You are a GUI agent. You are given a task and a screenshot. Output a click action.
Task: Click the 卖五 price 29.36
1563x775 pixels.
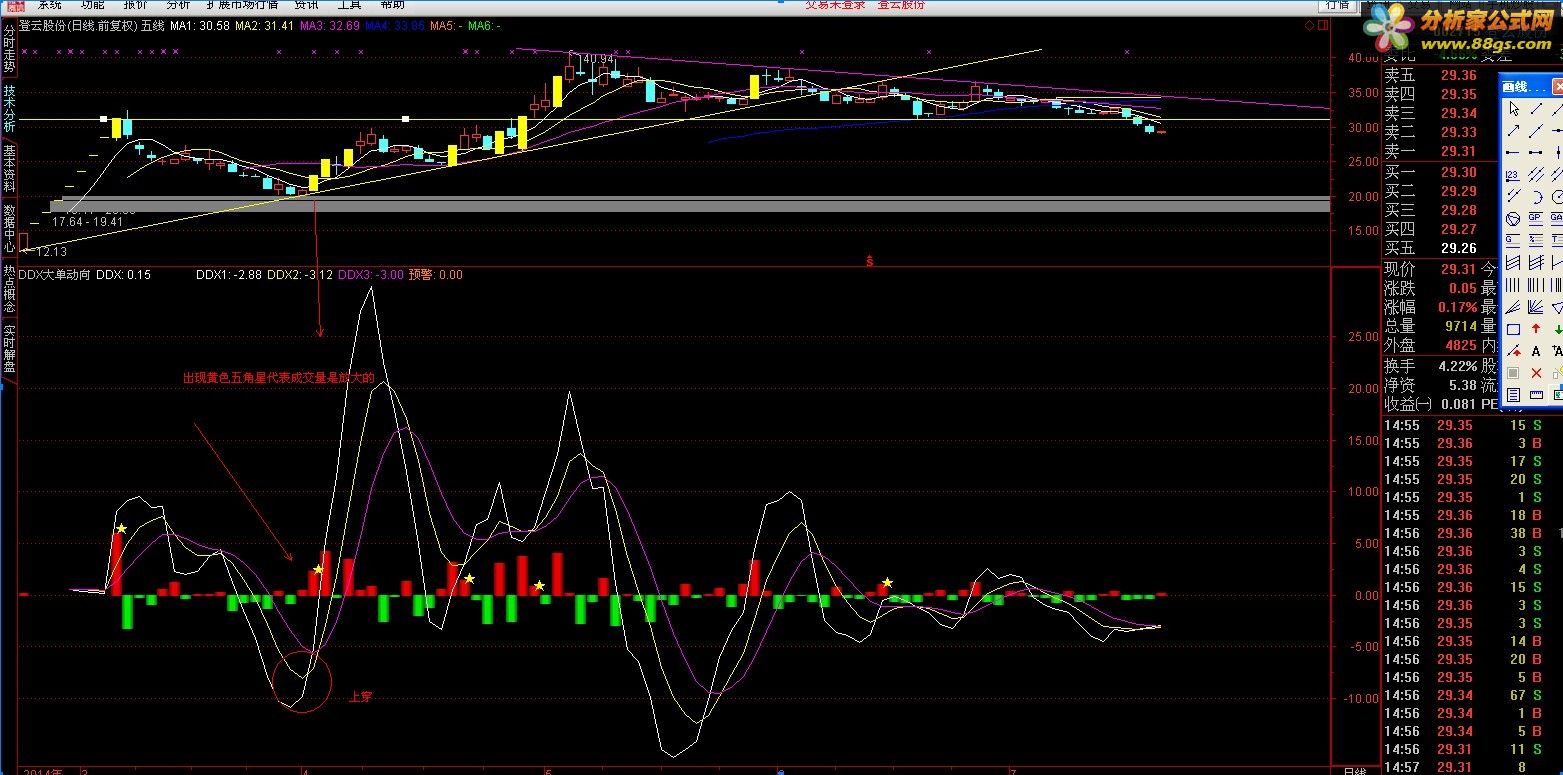(x=1459, y=76)
